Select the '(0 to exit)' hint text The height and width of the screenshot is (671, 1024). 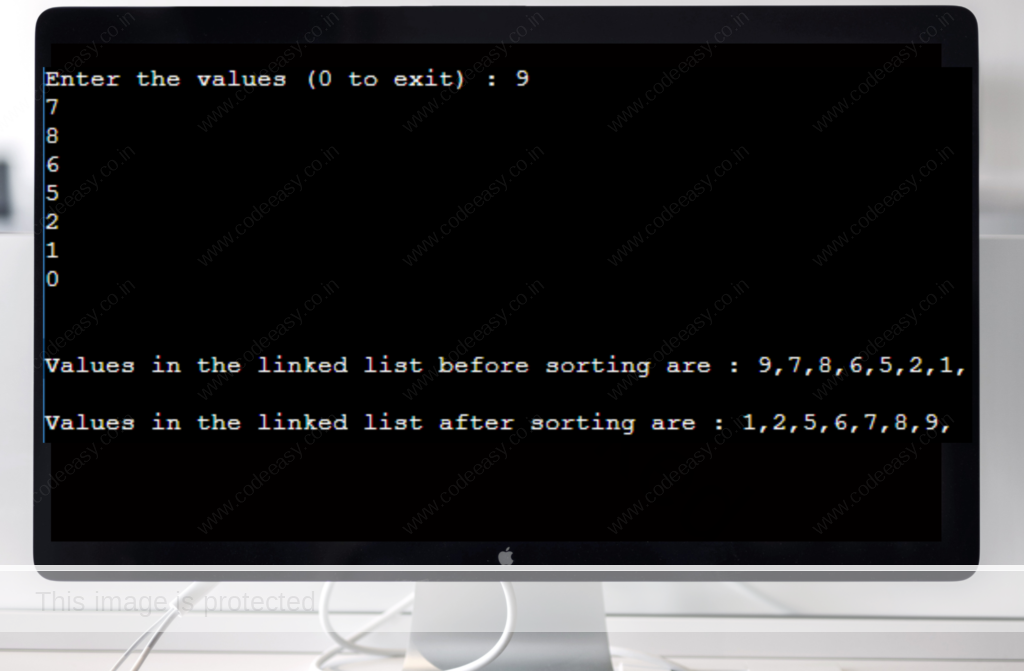385,79
